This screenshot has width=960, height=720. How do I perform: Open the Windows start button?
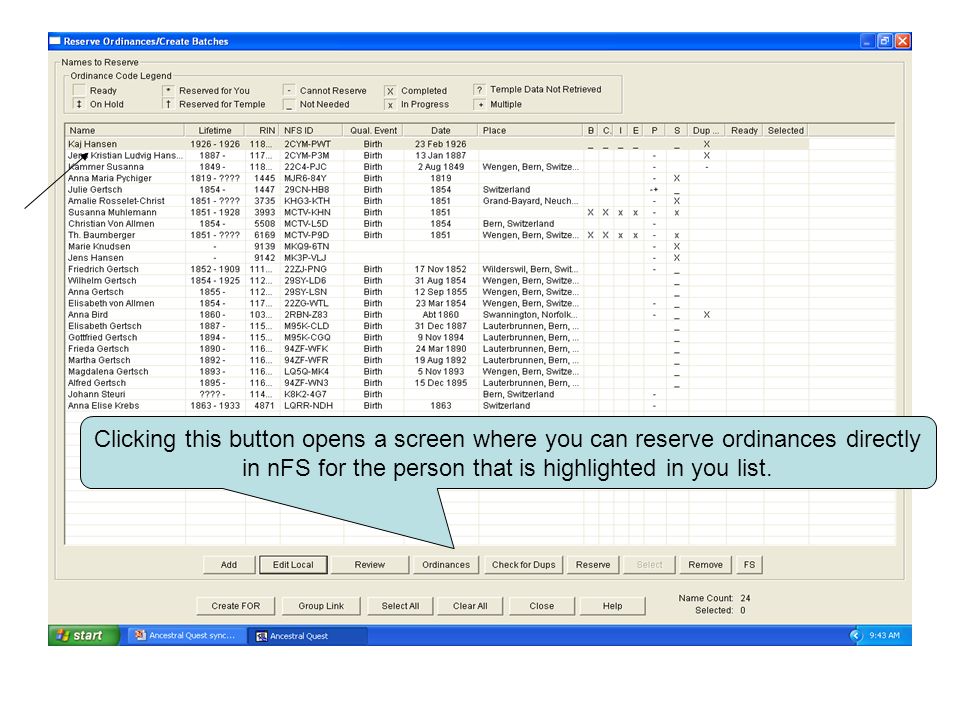[x=84, y=636]
